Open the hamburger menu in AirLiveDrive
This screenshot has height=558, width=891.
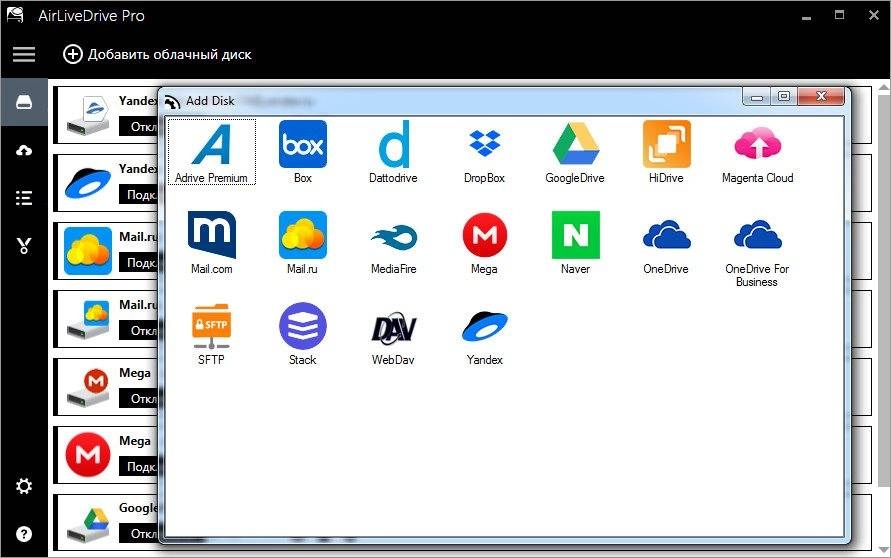point(24,55)
